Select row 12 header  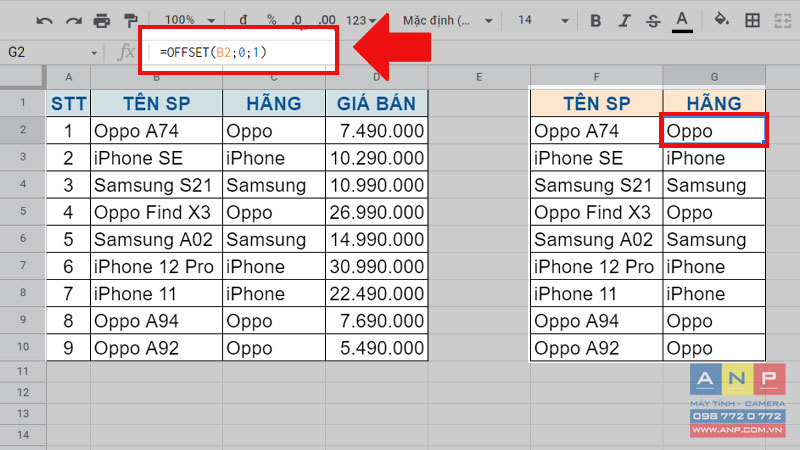click(23, 392)
